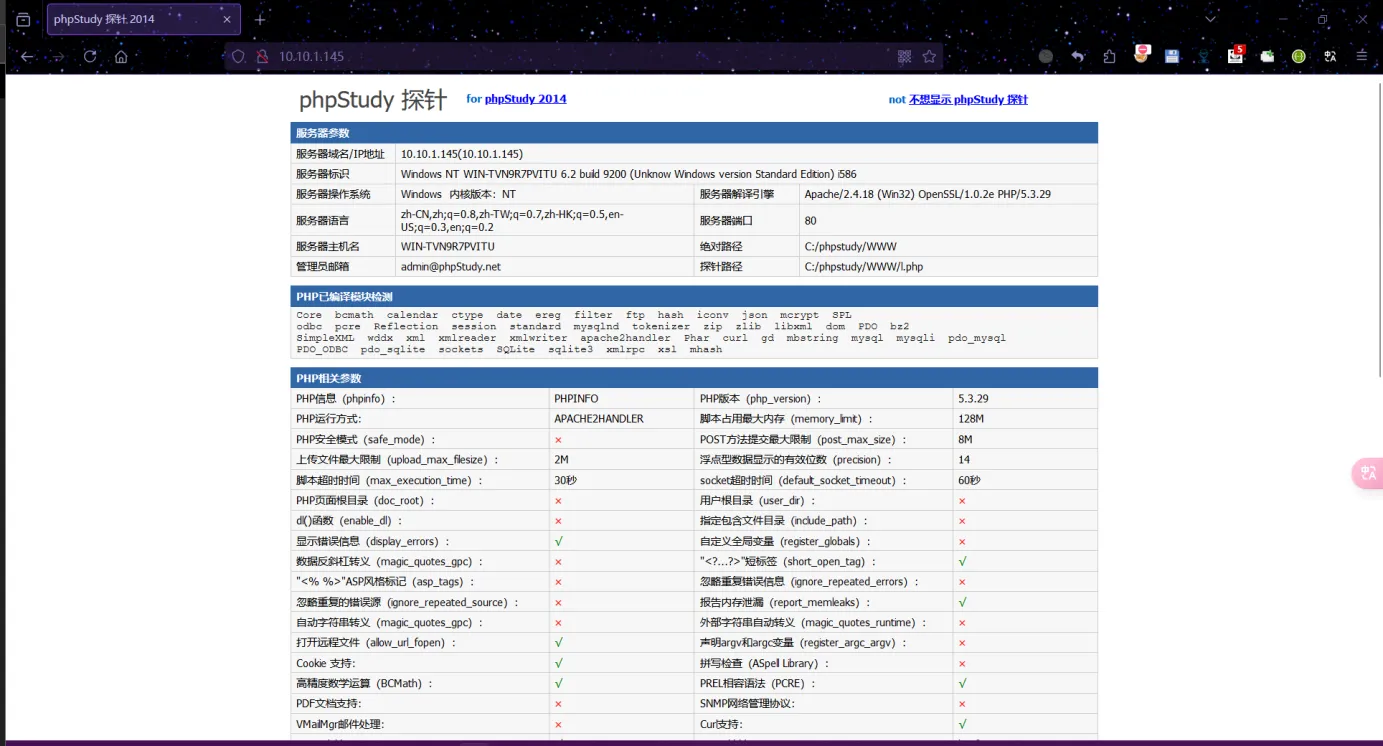Screen dimensions: 1383x746
Task: Select the max_execution_time value 30秒
Action: pos(565,480)
